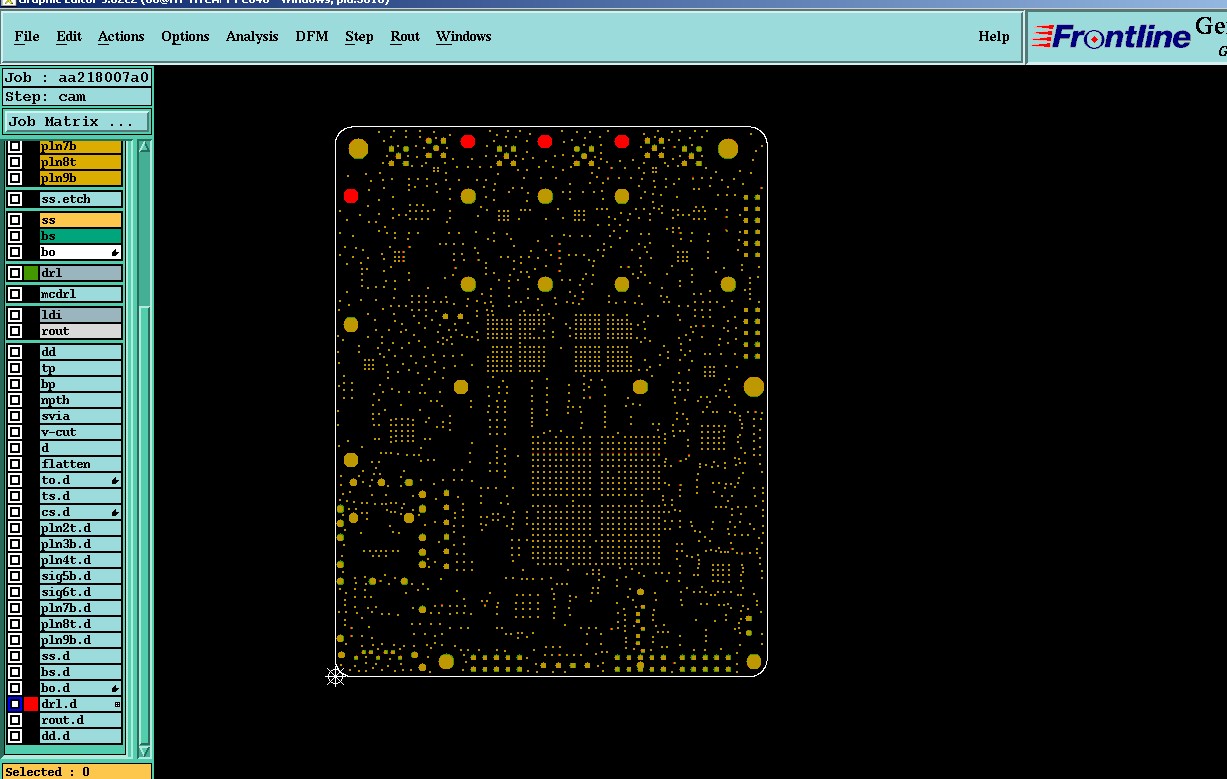Toggle the ss.etch layer checkbox
Screen dimensions: 1227x779
[15, 199]
